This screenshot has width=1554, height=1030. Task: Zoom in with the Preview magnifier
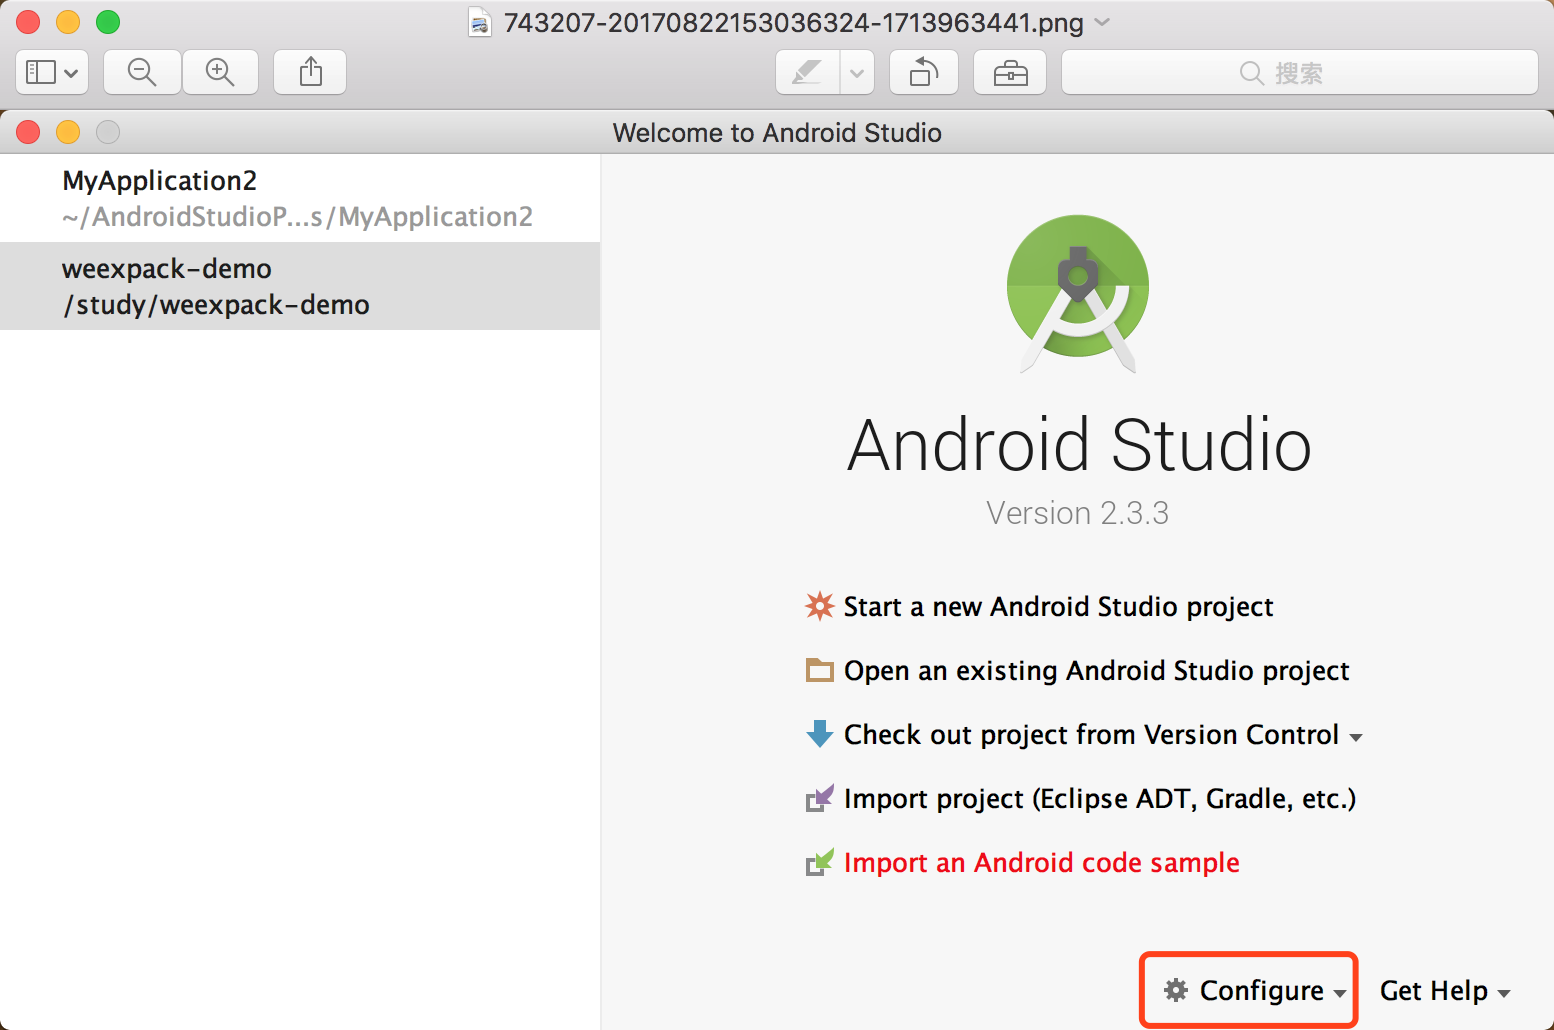[x=220, y=72]
